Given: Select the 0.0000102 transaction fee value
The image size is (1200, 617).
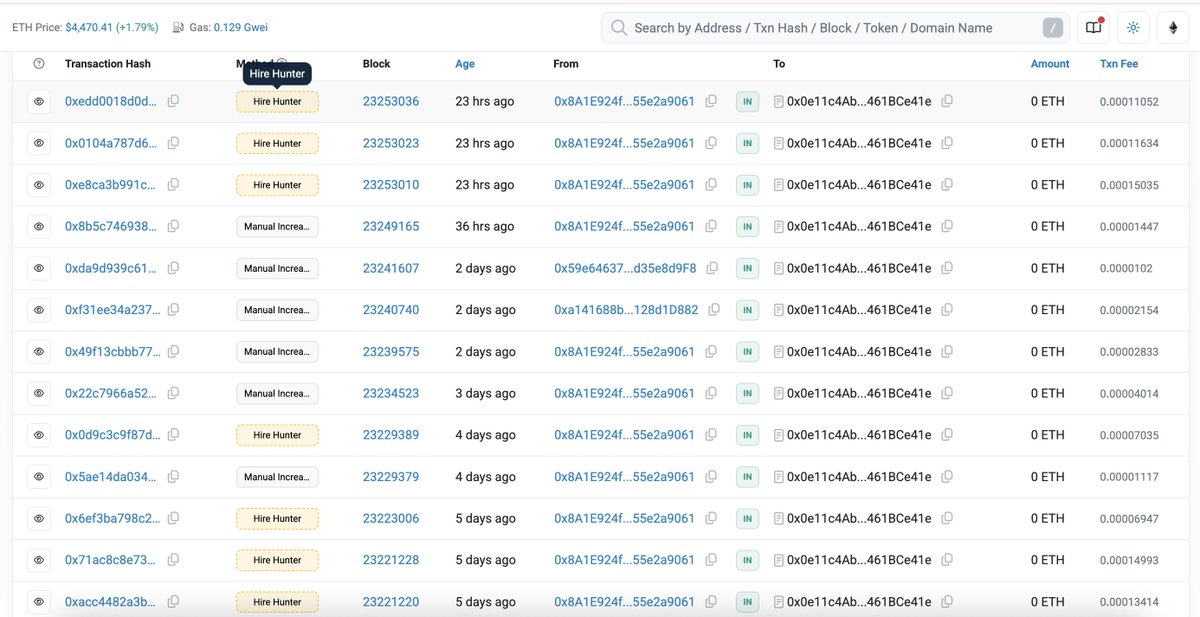Looking at the screenshot, I should (x=1126, y=269).
